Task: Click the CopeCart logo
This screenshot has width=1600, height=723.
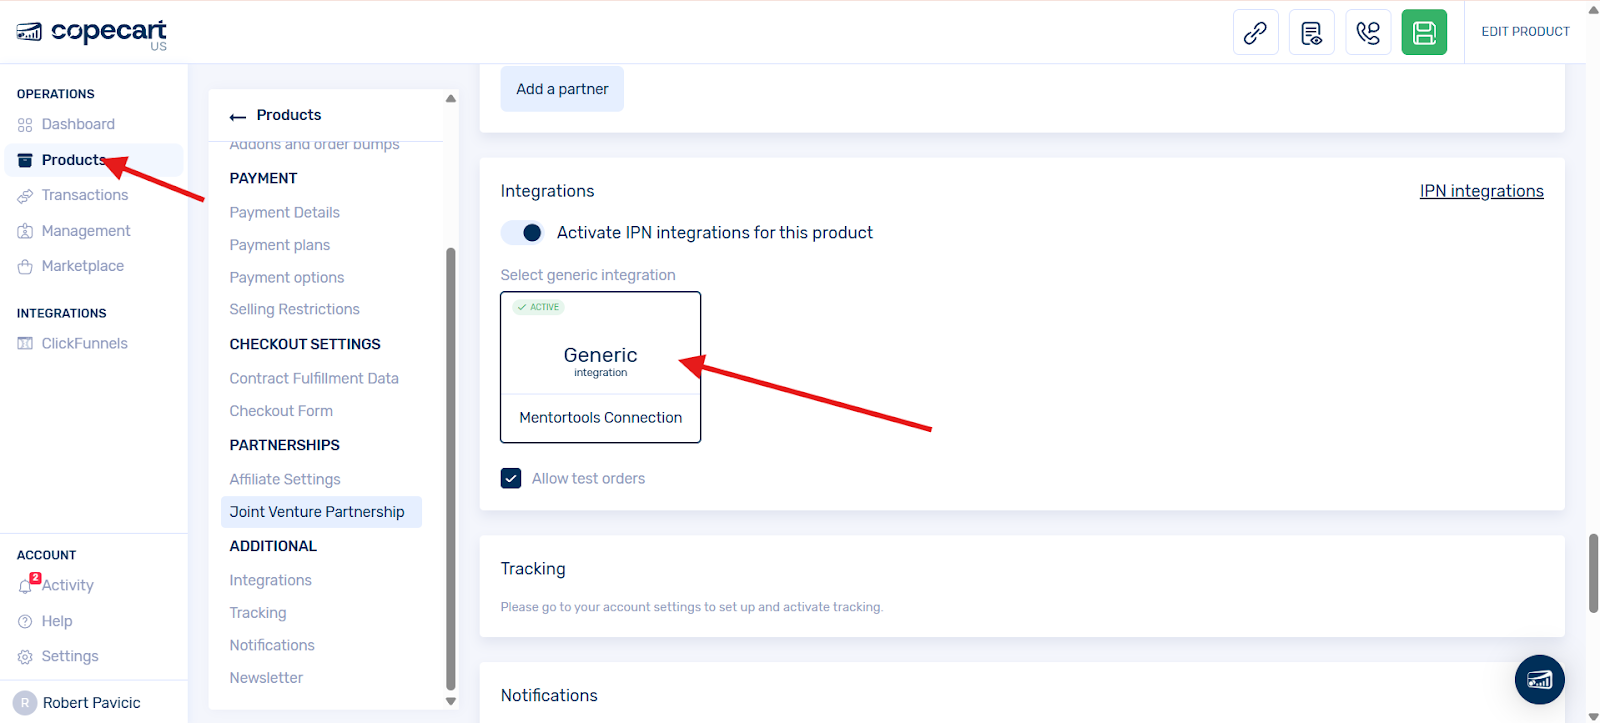Action: [x=92, y=33]
